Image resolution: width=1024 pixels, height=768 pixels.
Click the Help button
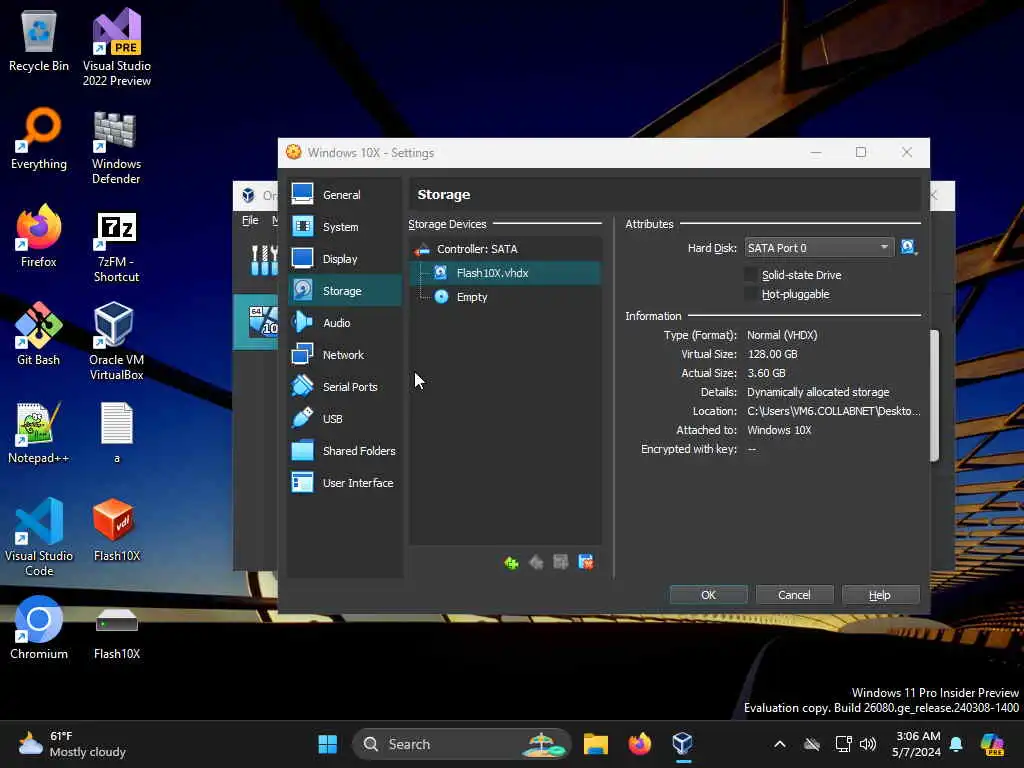coord(880,595)
